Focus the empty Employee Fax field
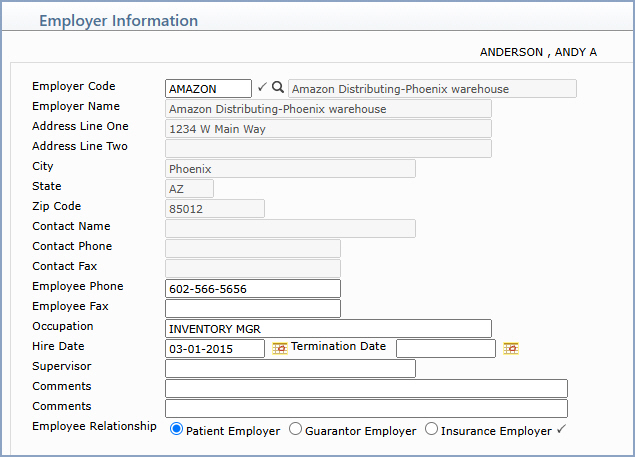Screen dimensions: 635x457 (x=253, y=308)
